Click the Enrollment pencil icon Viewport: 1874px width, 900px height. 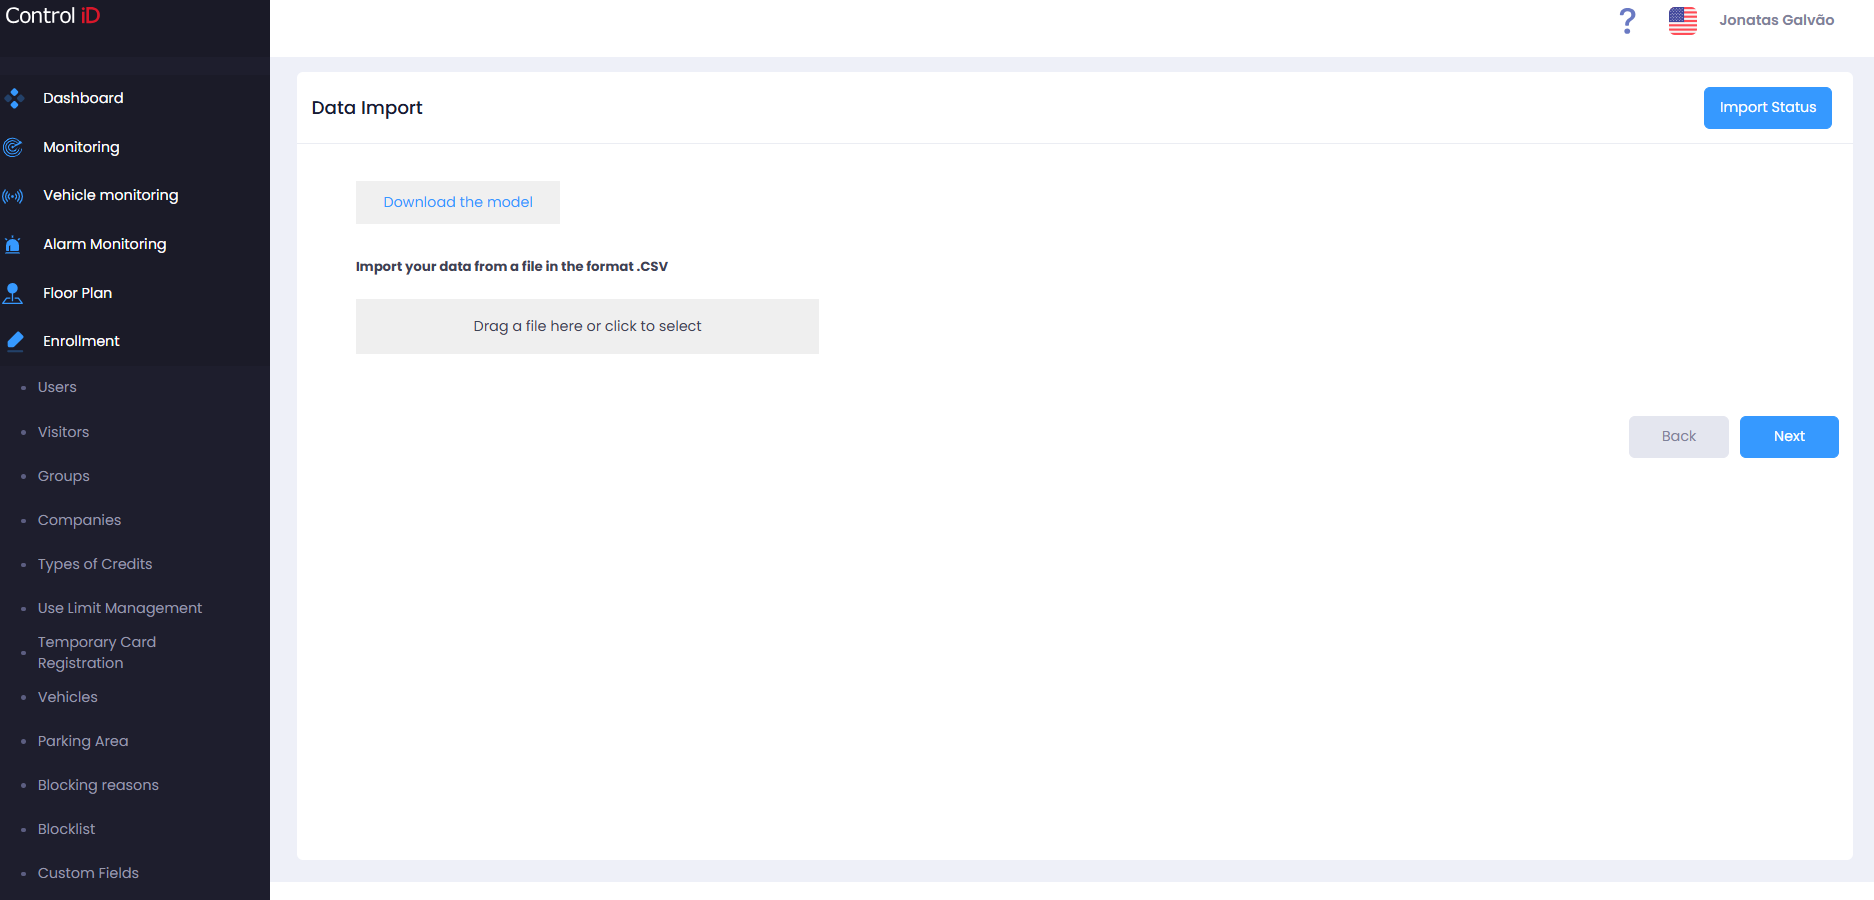(15, 341)
